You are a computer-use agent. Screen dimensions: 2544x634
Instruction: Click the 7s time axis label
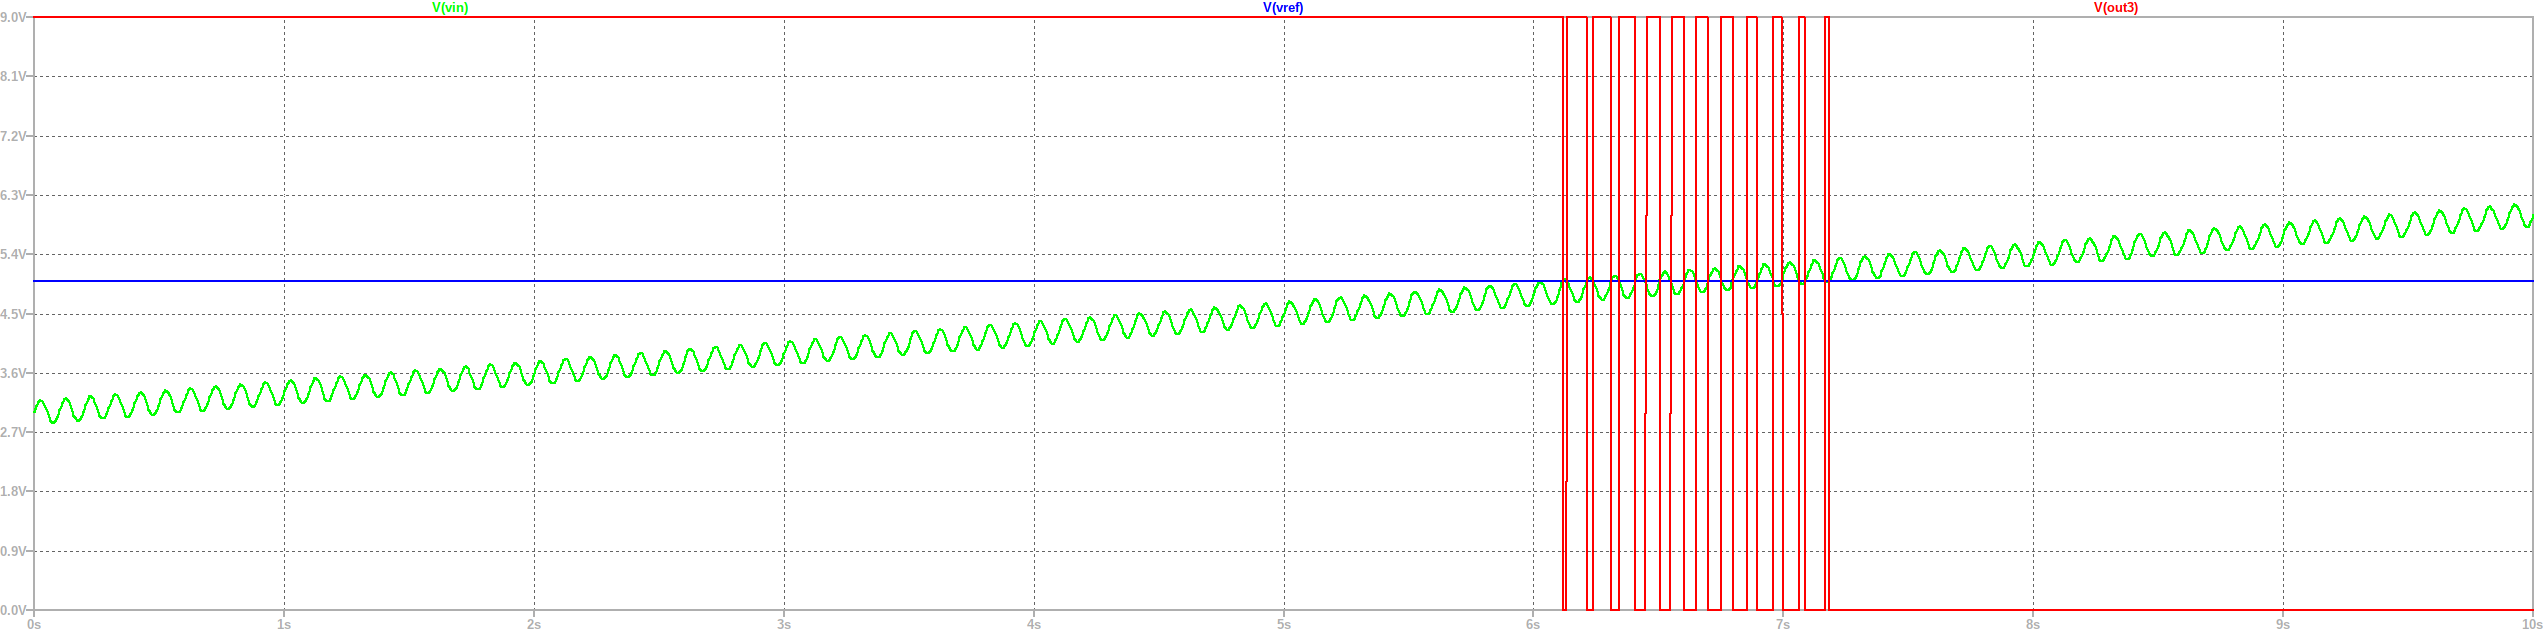click(1783, 625)
